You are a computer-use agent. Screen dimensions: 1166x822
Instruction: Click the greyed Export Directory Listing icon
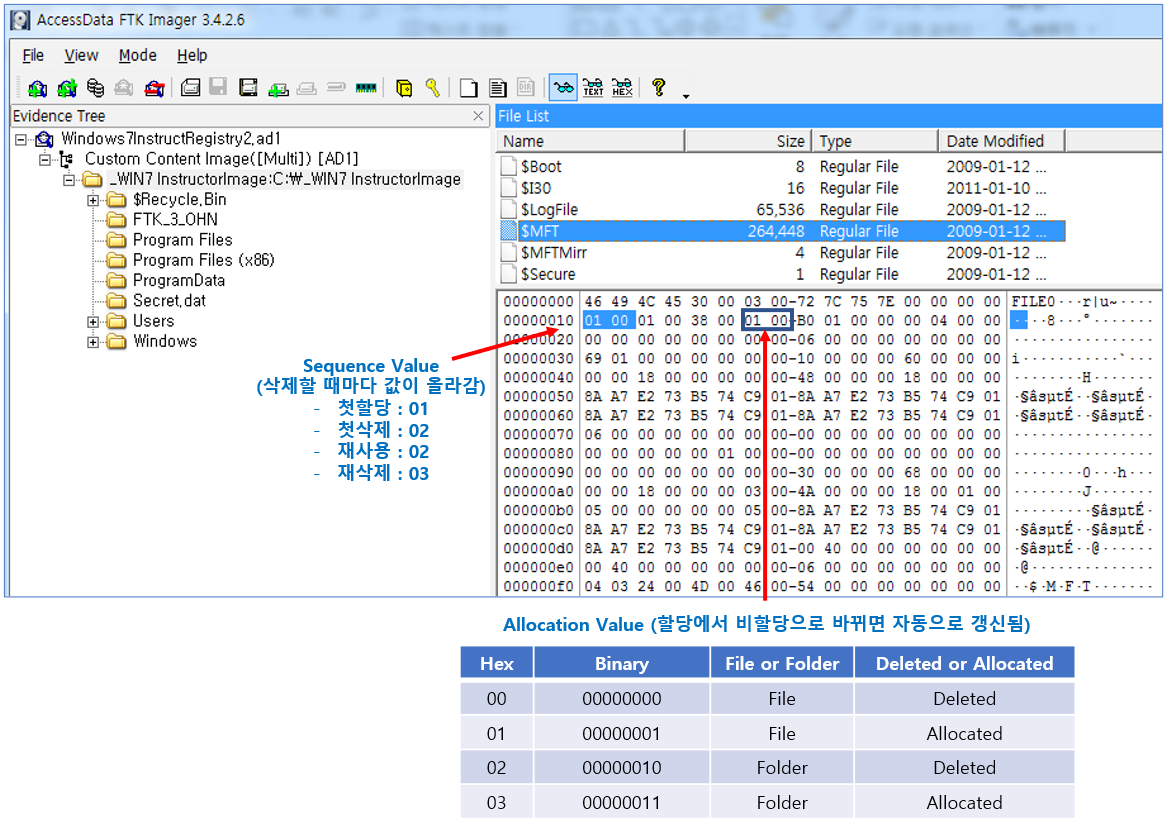pos(526,88)
